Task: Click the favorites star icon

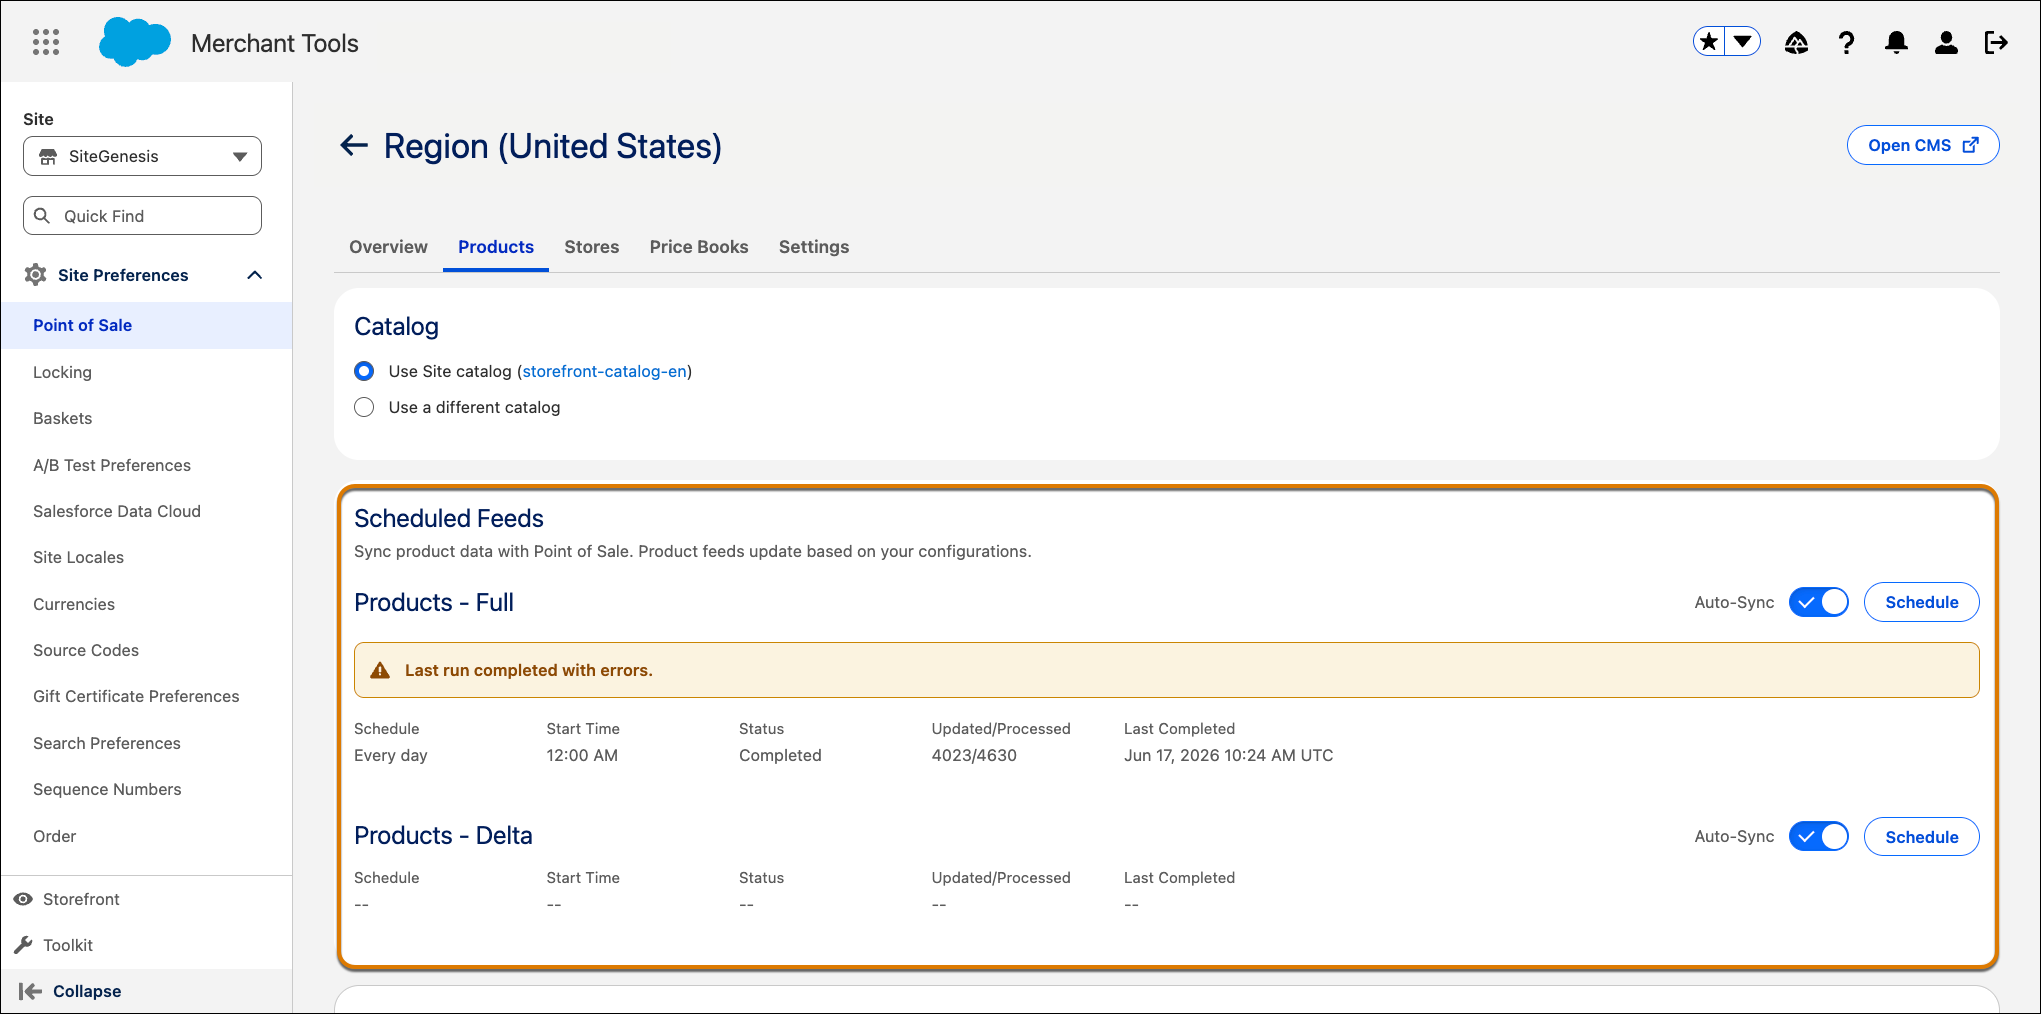Action: click(1709, 41)
